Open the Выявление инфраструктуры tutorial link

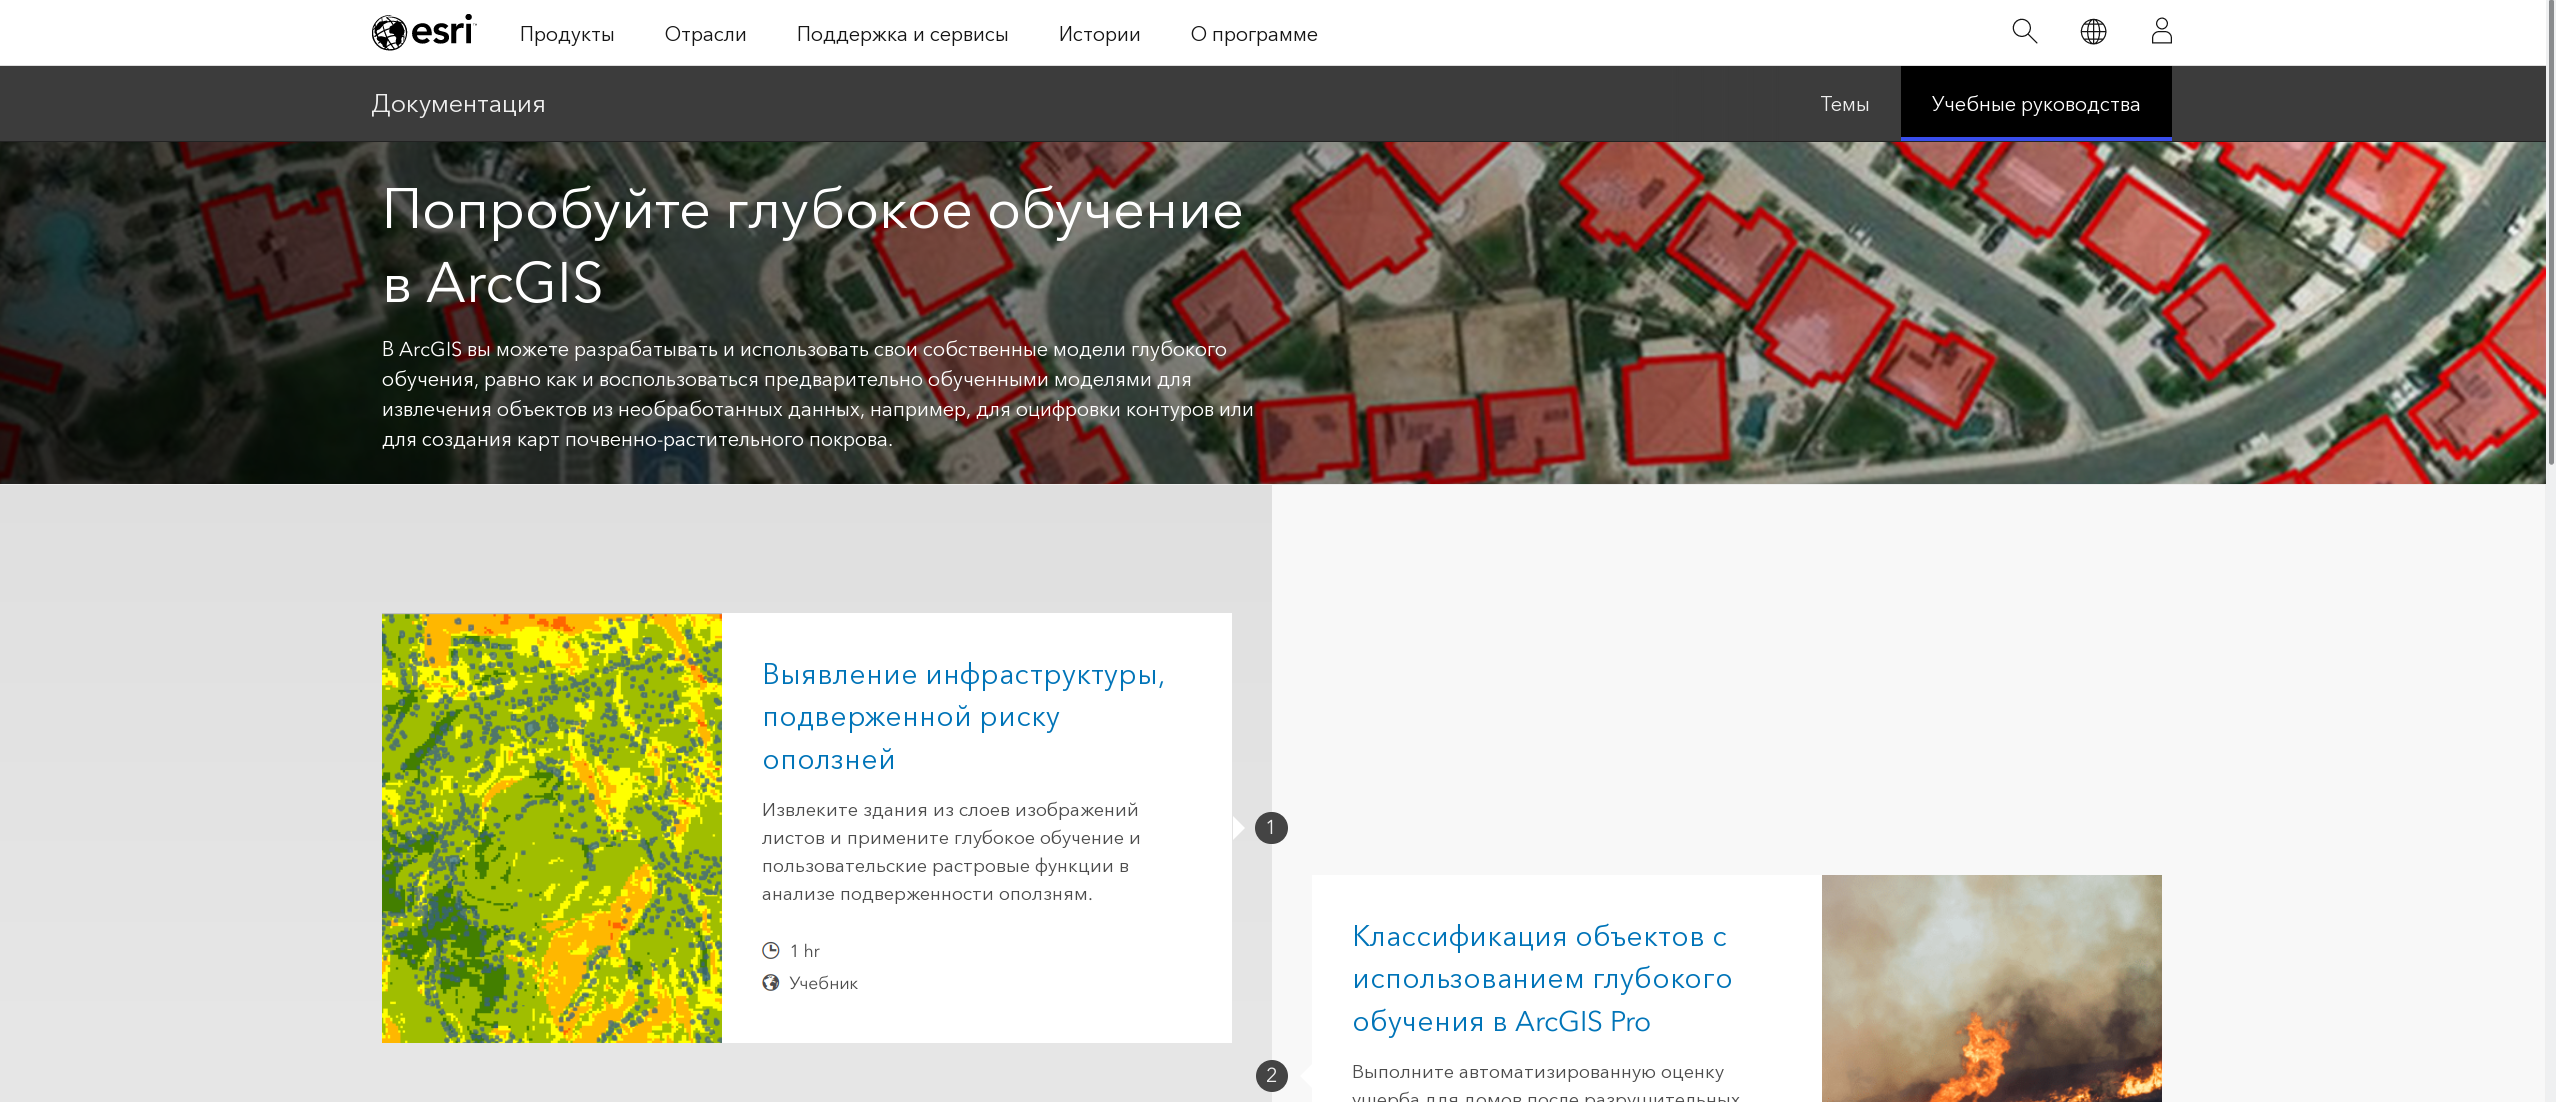(963, 717)
